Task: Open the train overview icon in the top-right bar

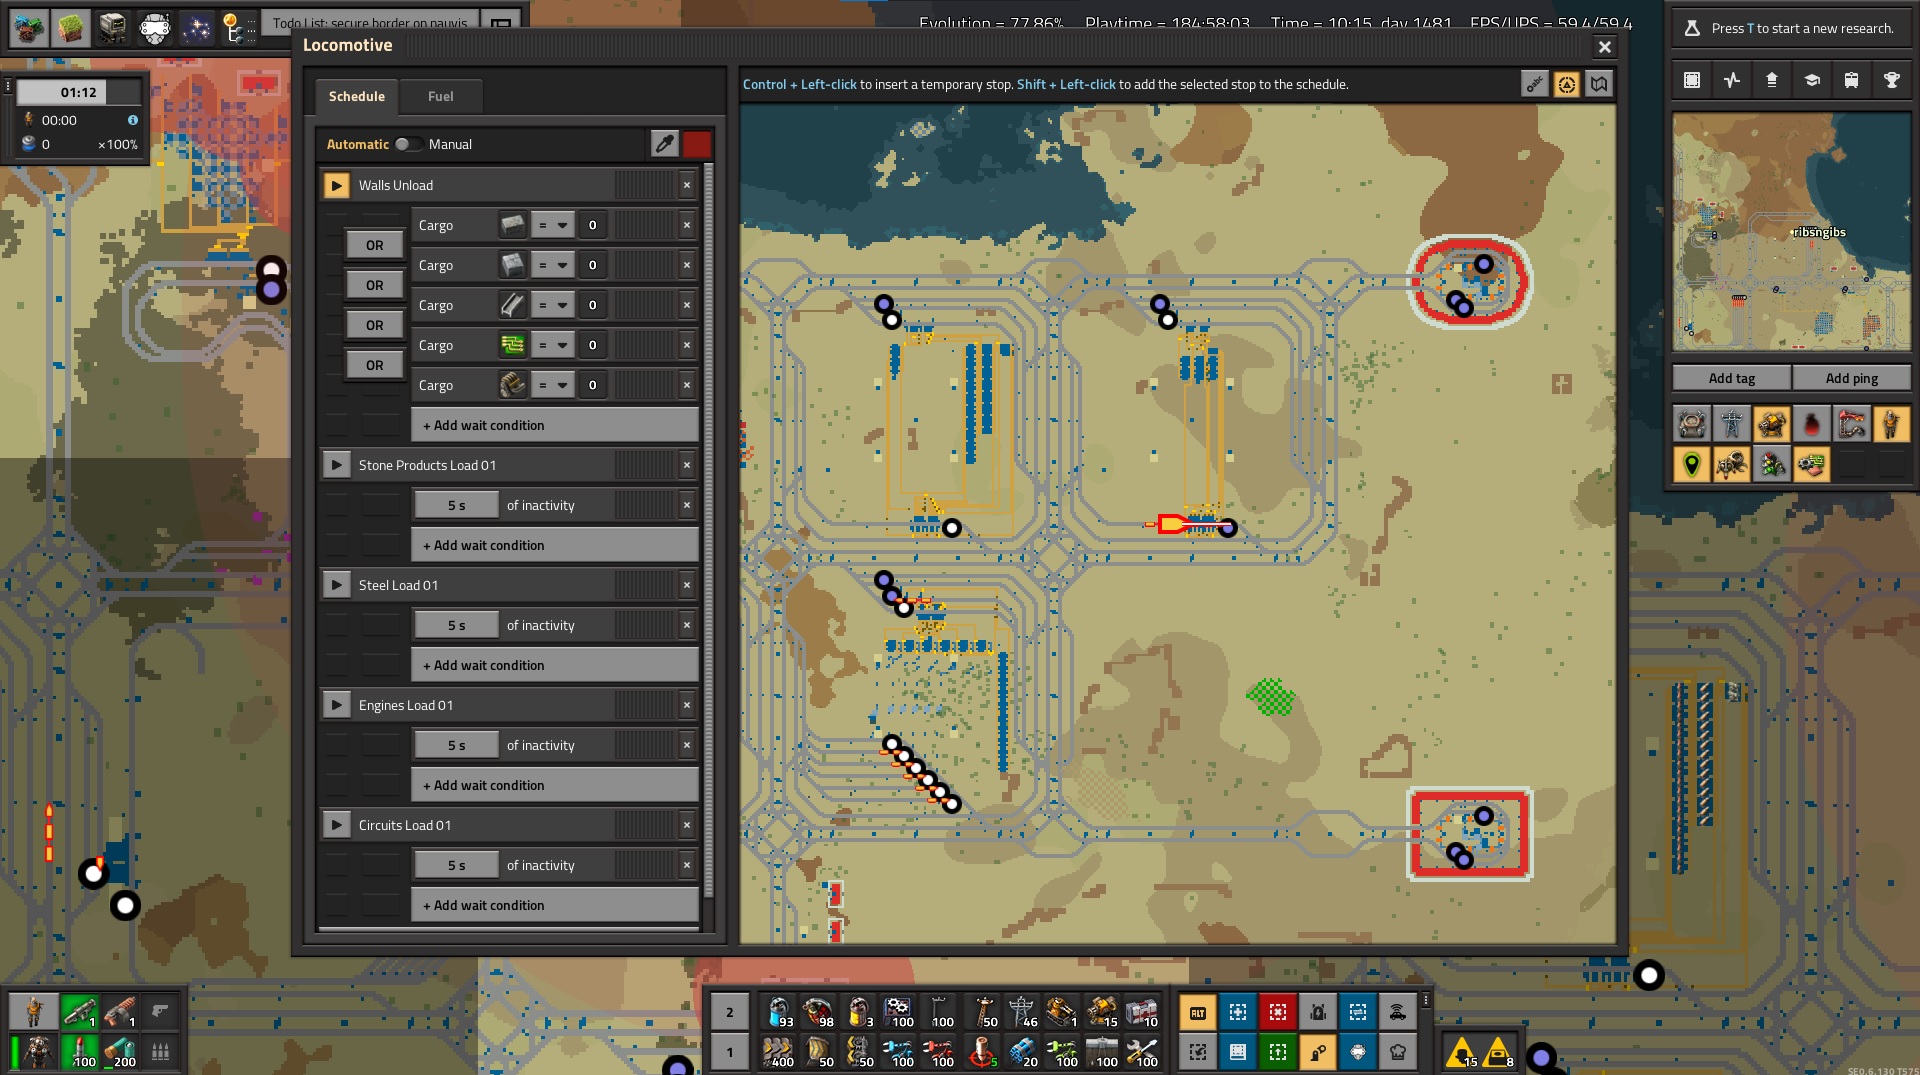Action: pyautogui.click(x=1851, y=80)
